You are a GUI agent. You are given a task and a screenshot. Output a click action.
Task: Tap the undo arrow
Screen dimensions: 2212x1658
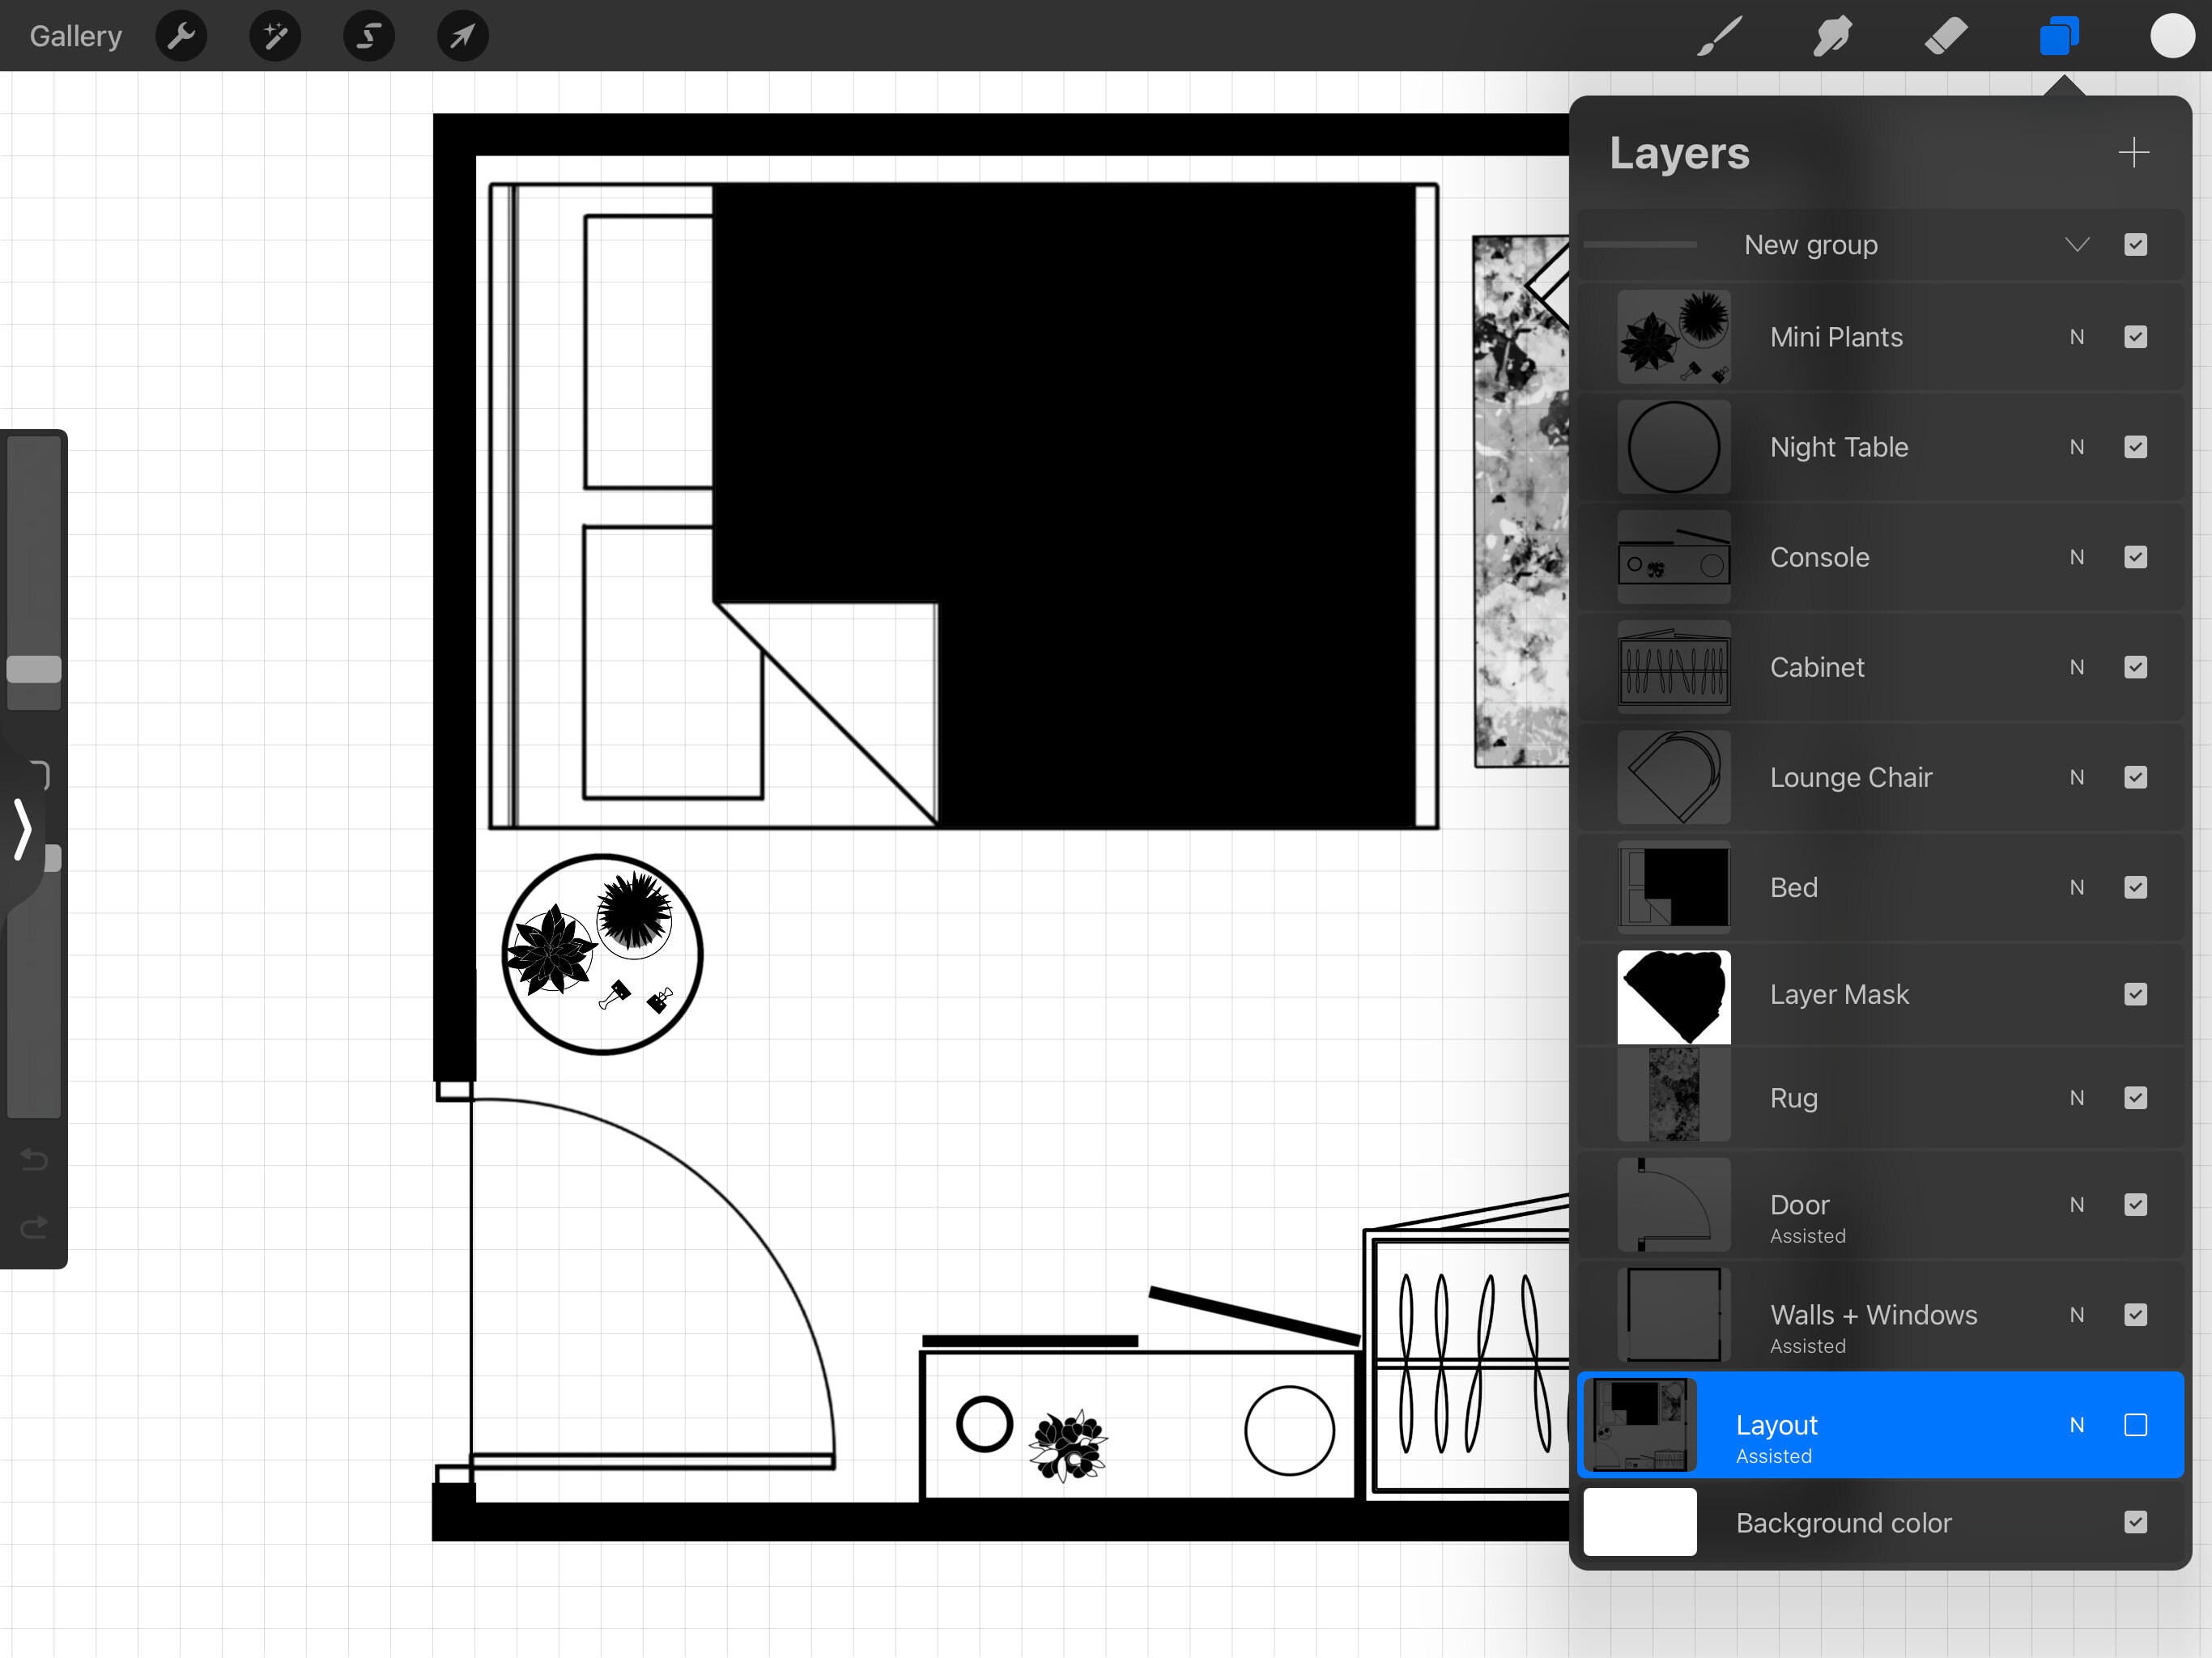click(x=33, y=1160)
